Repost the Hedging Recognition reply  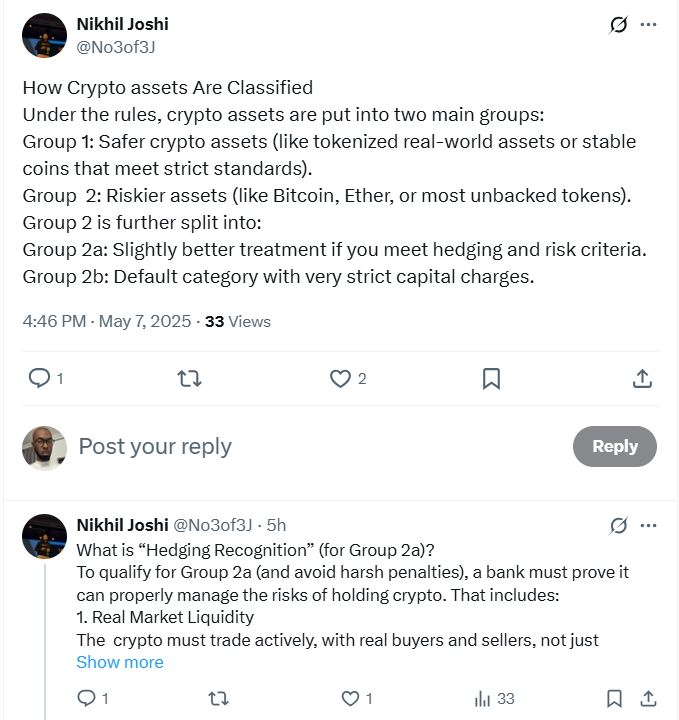[x=217, y=698]
